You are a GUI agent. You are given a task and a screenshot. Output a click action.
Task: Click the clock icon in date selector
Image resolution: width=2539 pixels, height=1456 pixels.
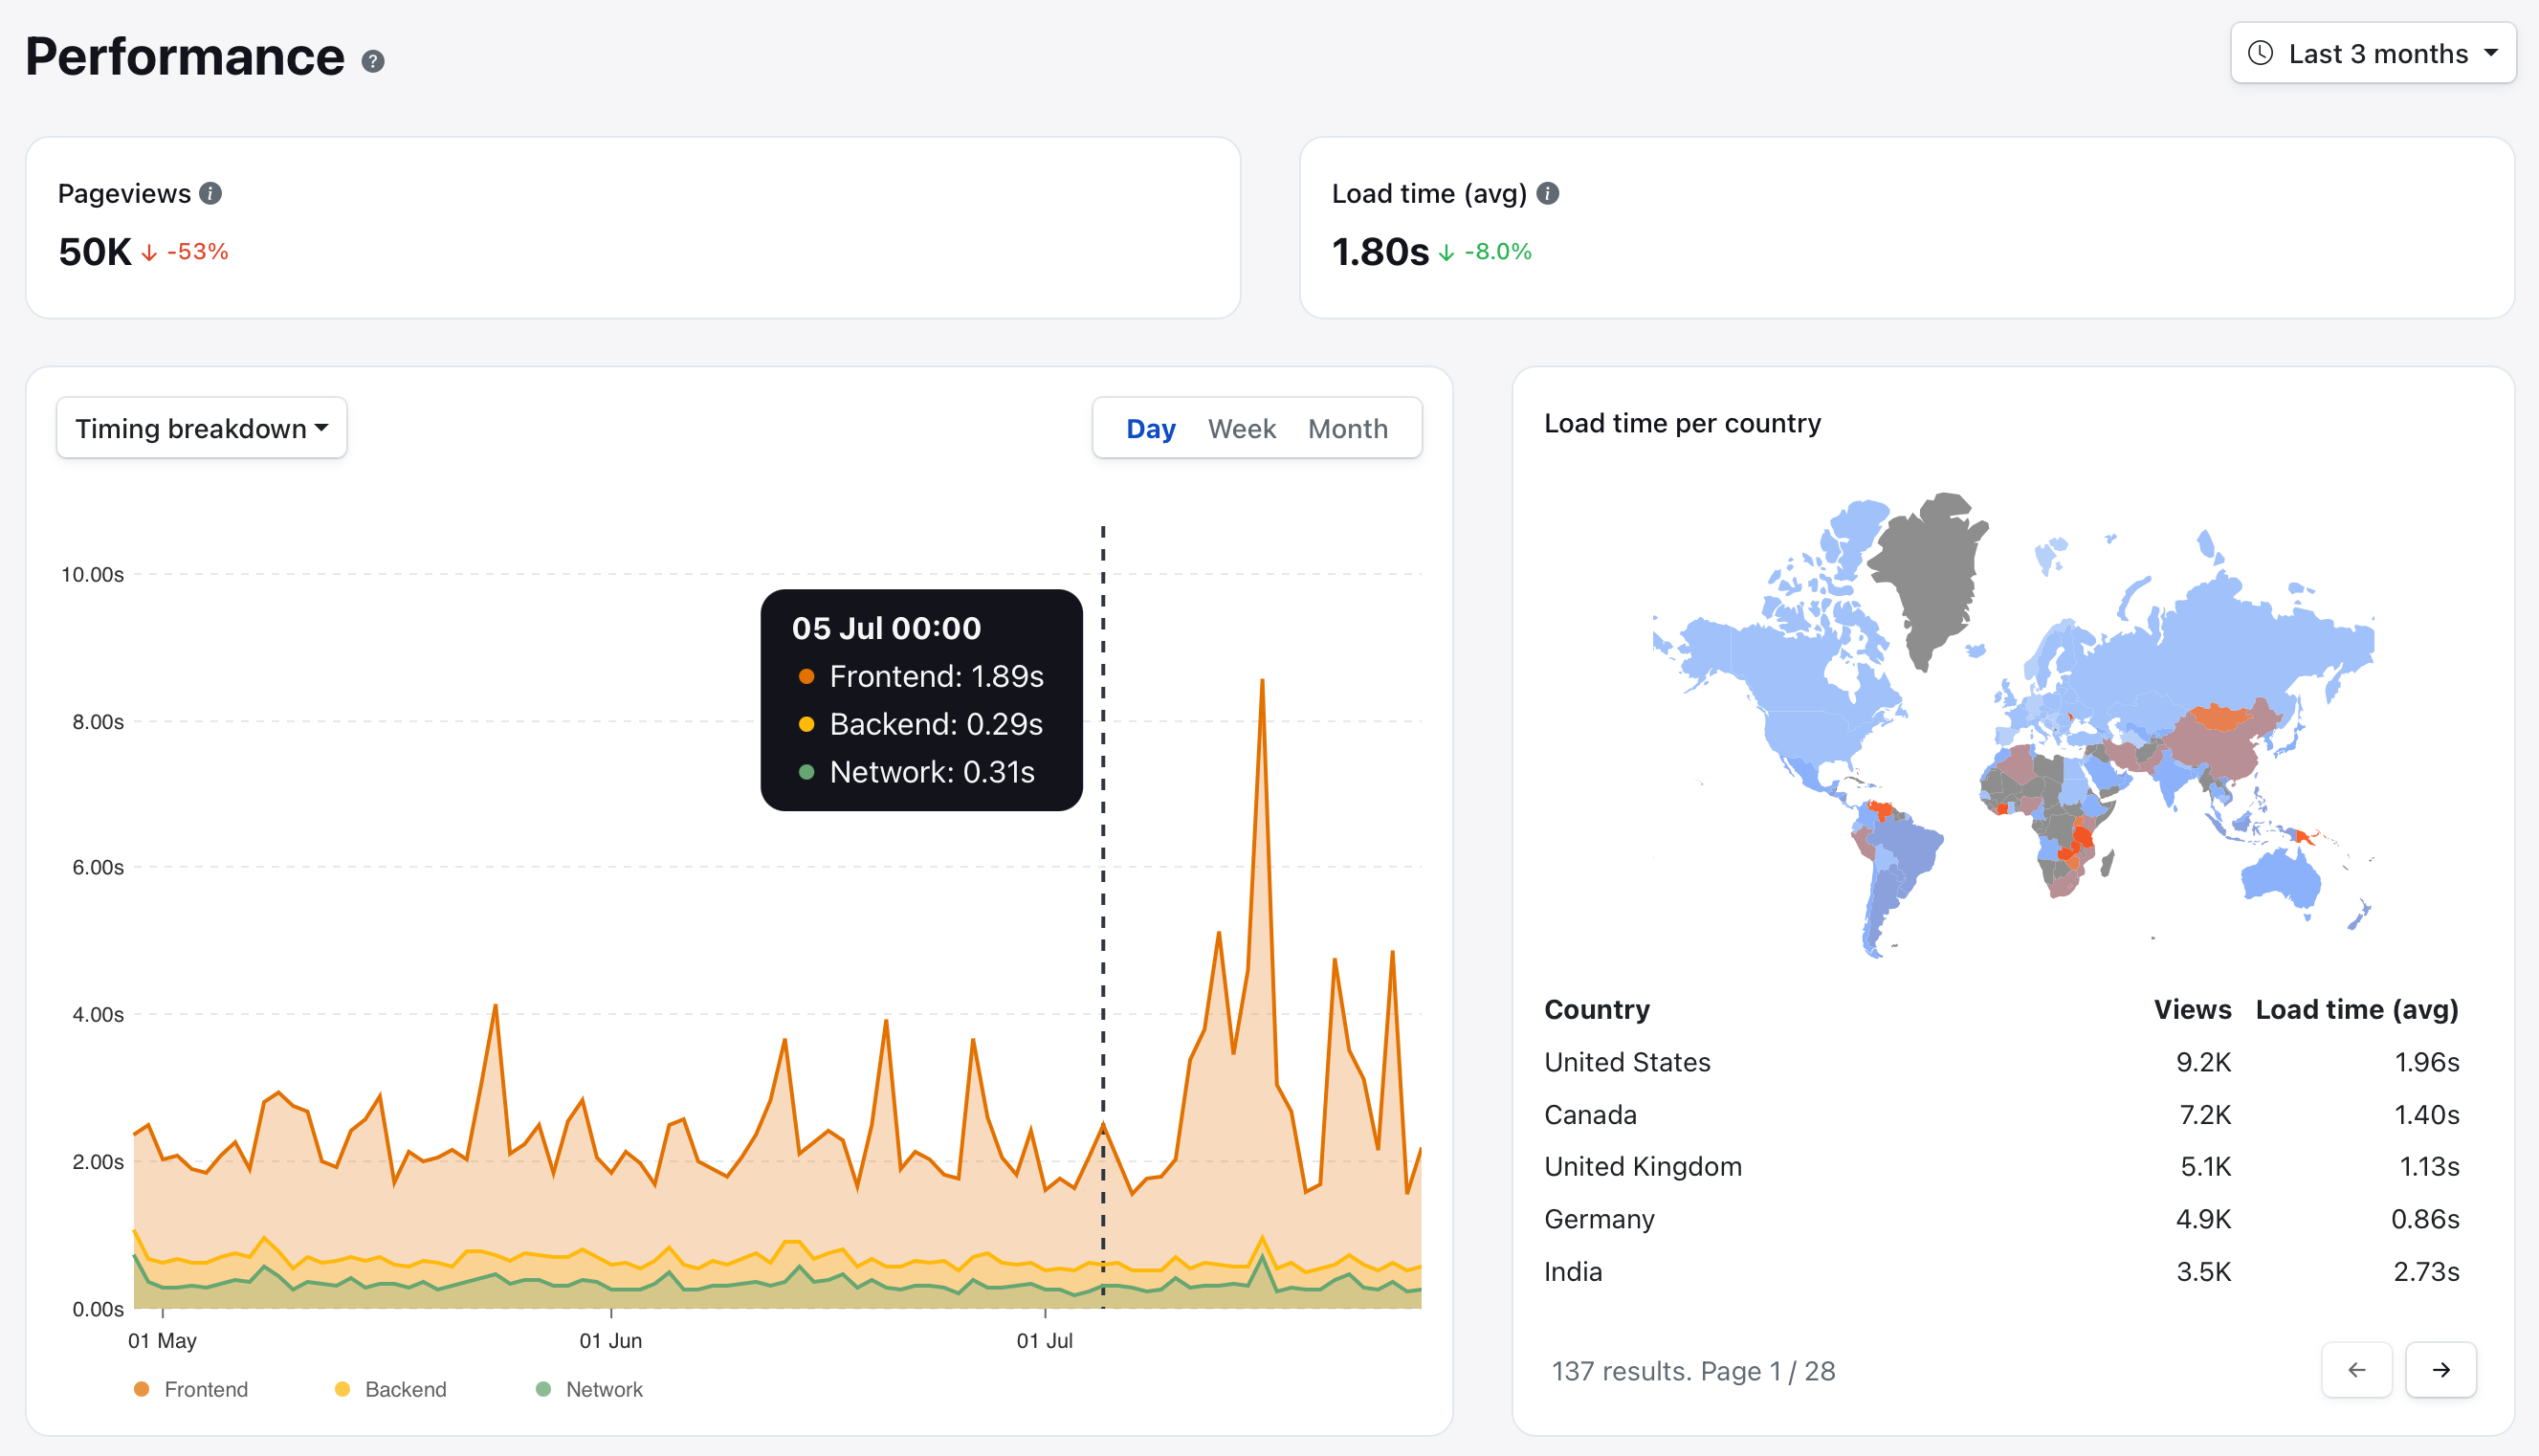pos(2261,53)
